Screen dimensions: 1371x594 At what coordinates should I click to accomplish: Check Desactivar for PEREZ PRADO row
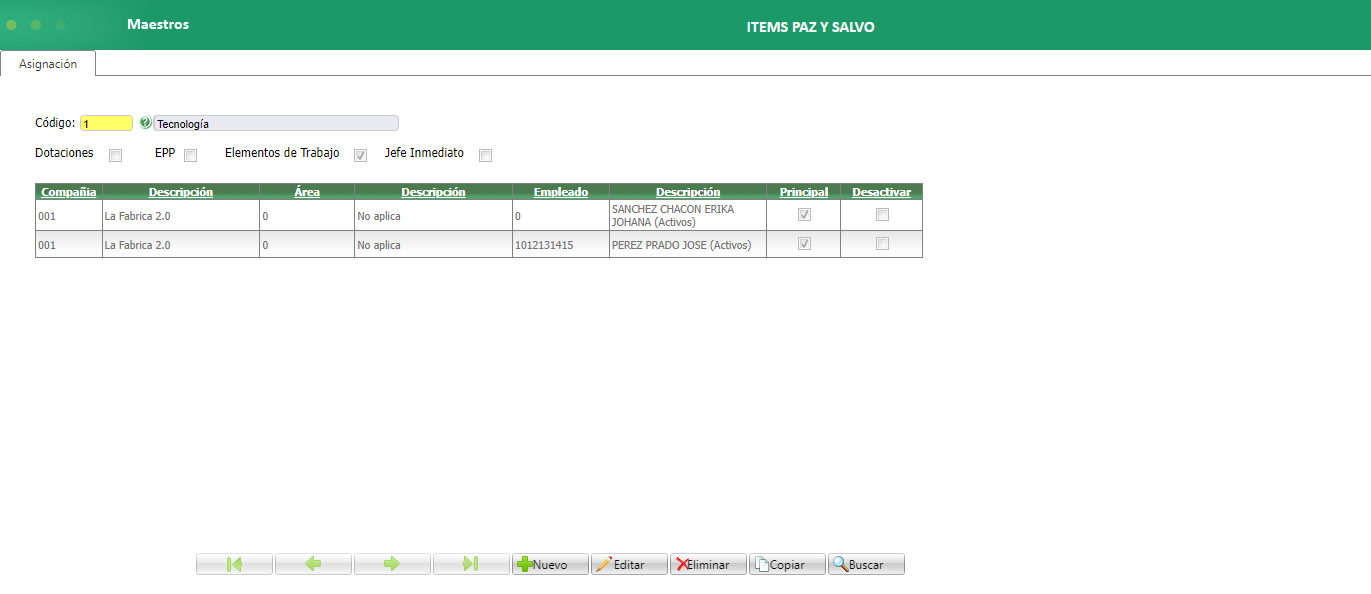click(x=882, y=244)
